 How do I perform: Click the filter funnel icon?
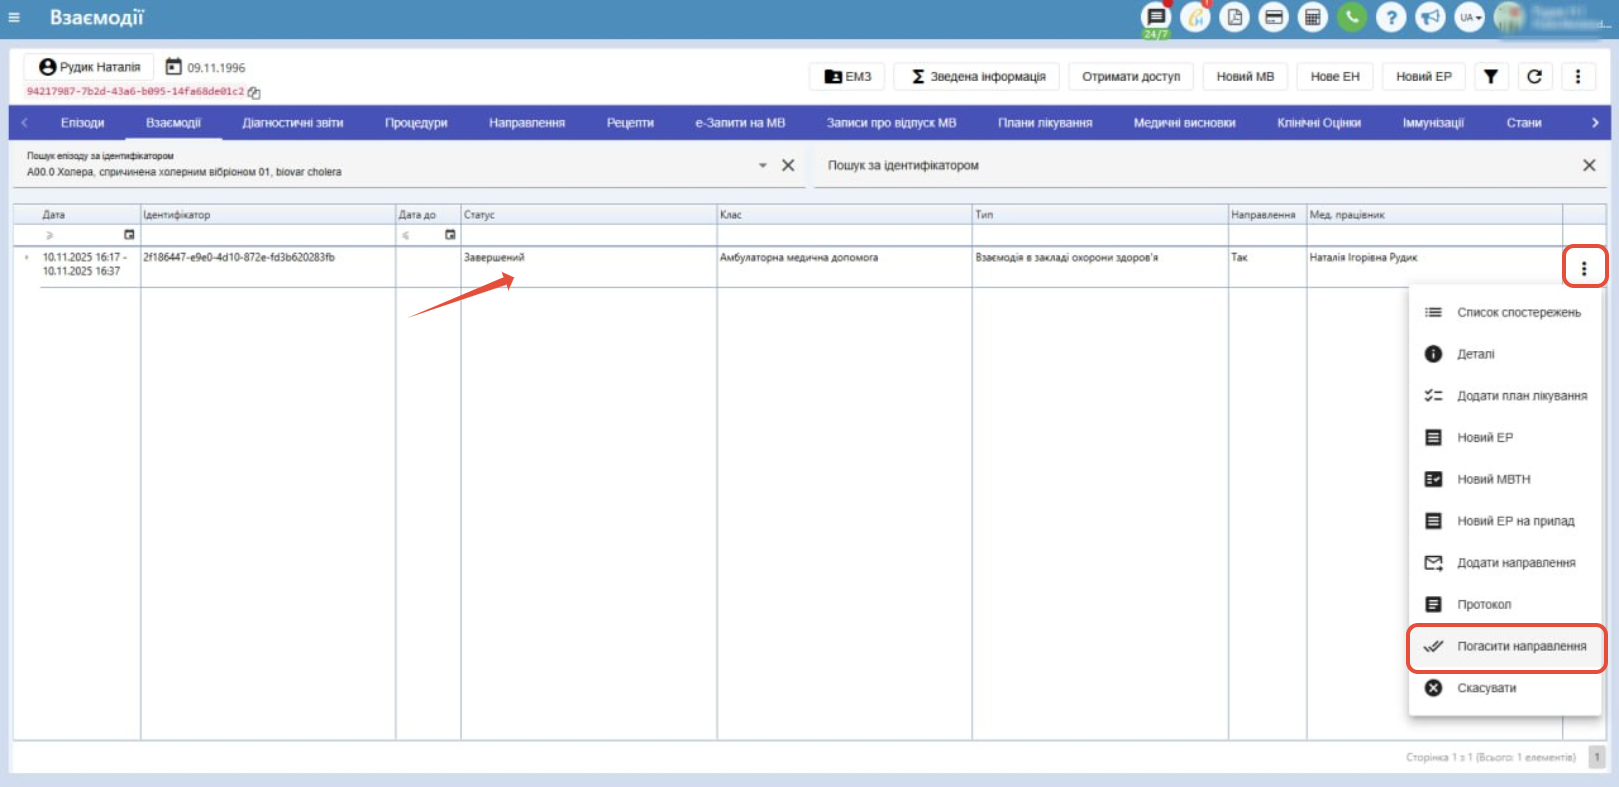(1491, 76)
